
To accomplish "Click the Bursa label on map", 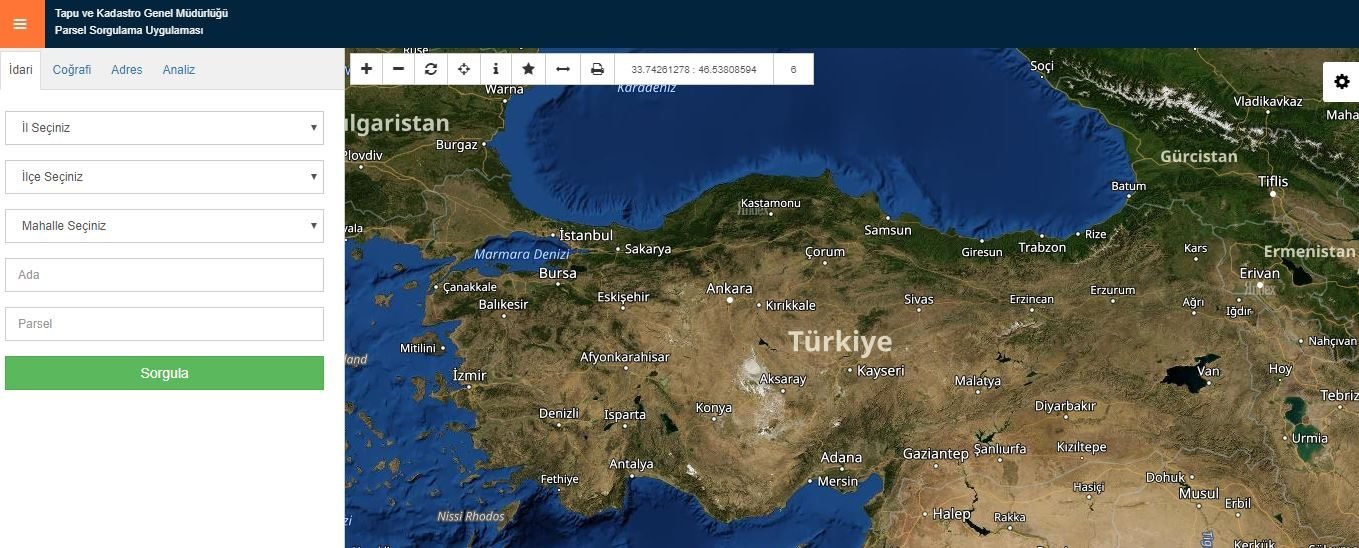I will [557, 273].
